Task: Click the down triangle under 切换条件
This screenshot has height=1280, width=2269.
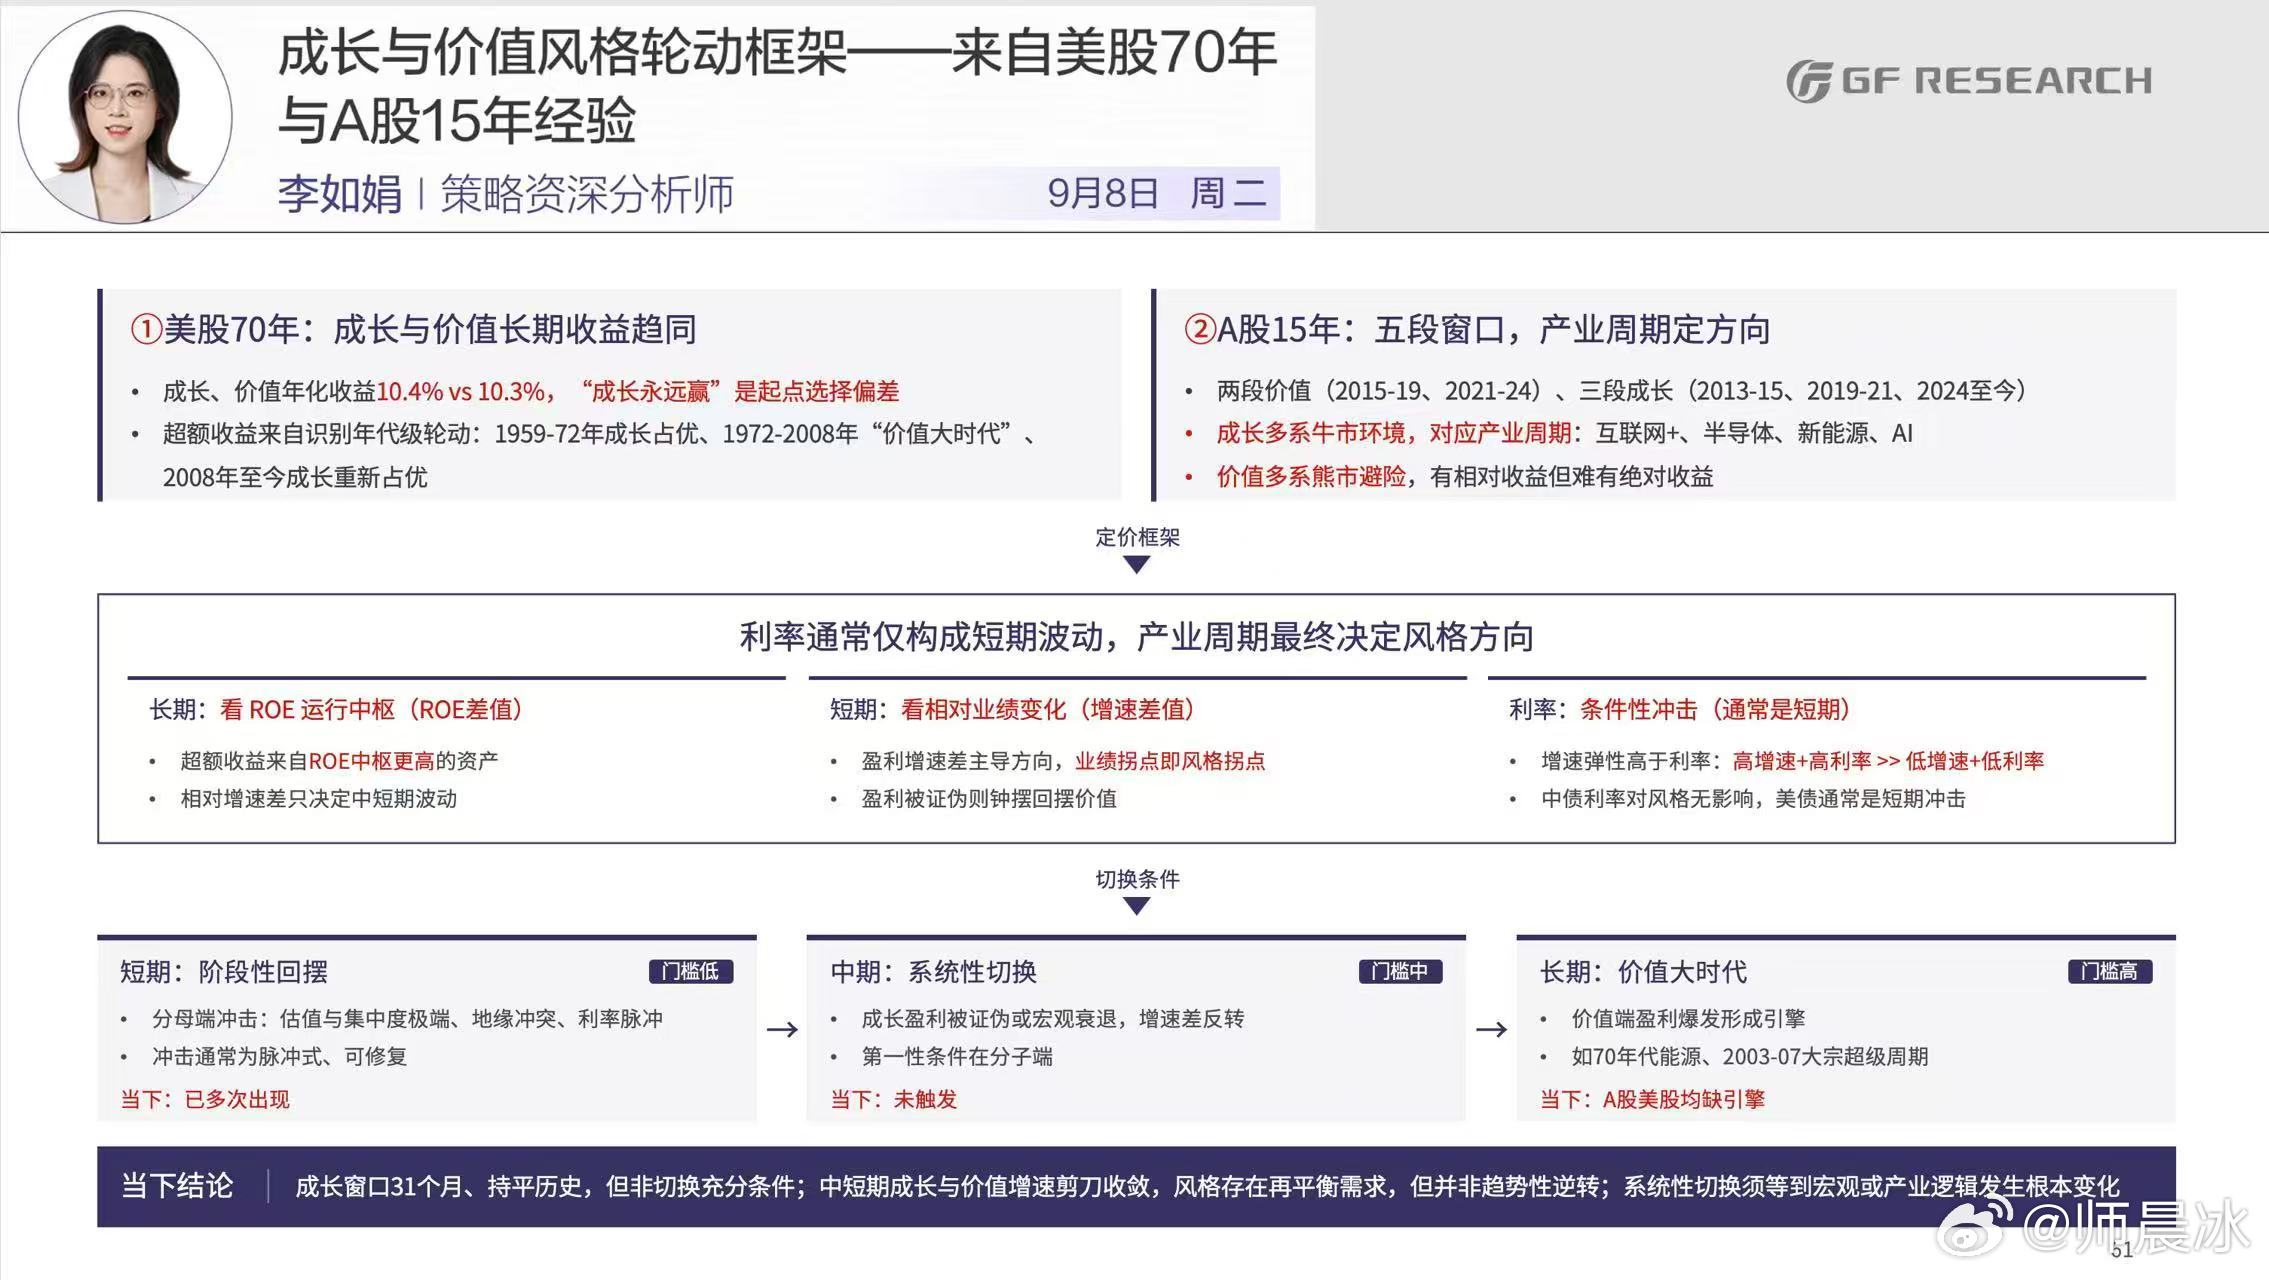Action: [x=1136, y=906]
